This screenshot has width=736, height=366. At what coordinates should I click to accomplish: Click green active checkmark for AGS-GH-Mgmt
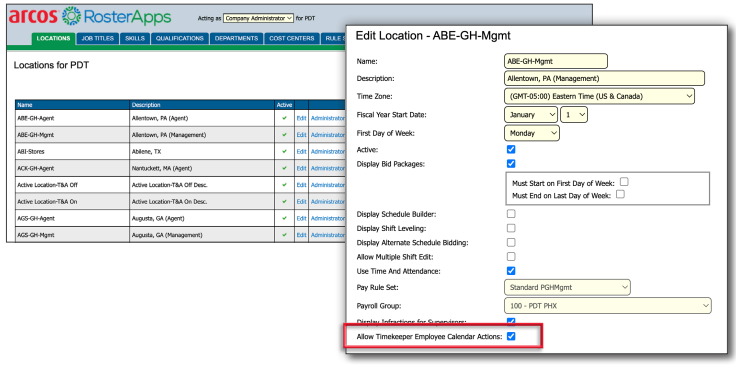284,235
